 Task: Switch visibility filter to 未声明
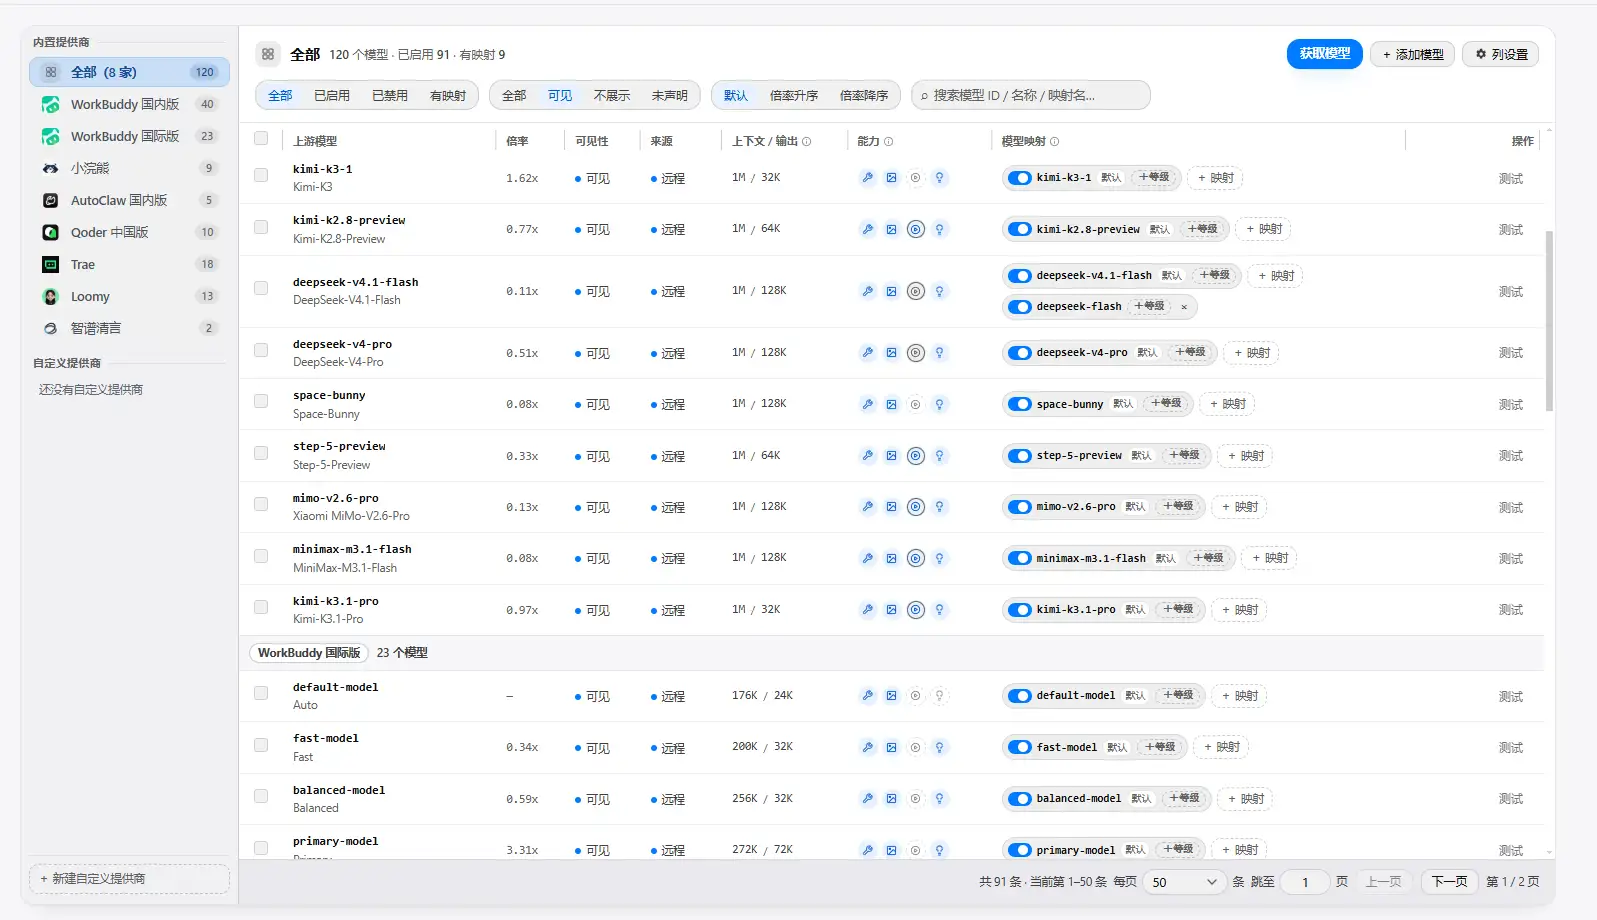(x=670, y=96)
